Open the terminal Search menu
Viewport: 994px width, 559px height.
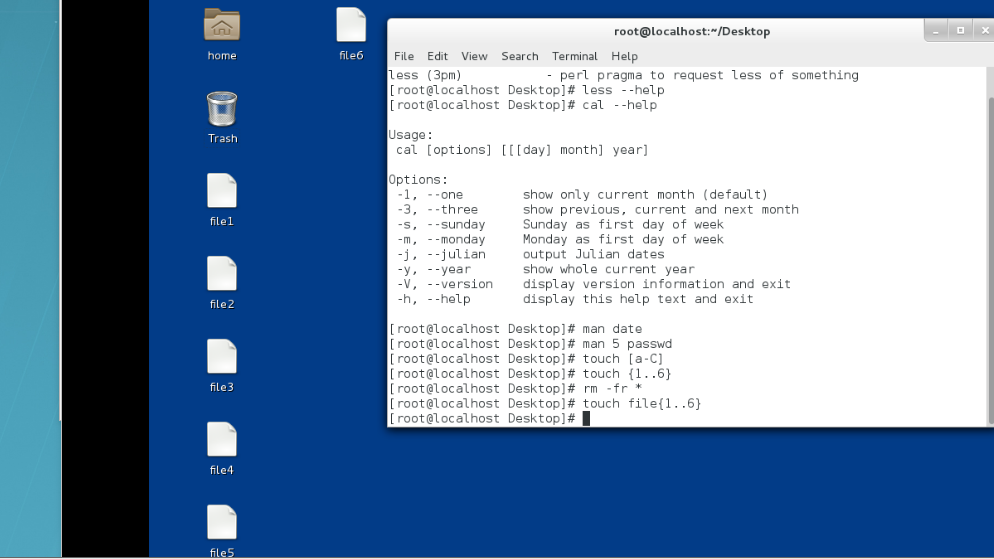click(520, 56)
